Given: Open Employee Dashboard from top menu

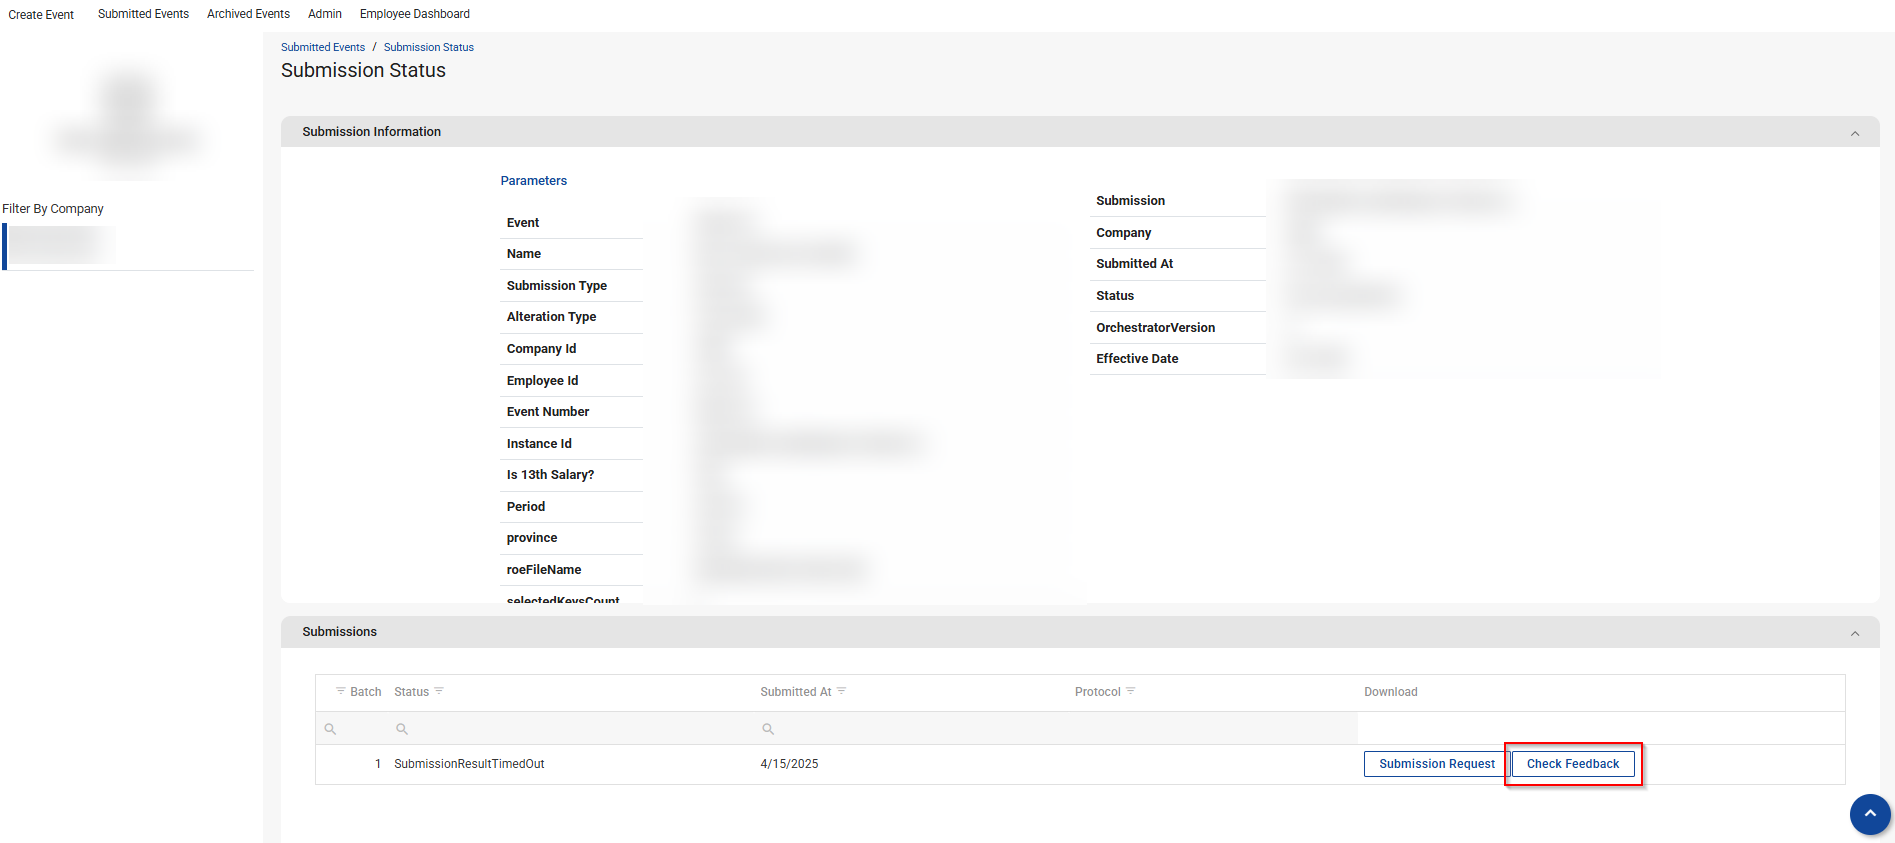Looking at the screenshot, I should (415, 14).
